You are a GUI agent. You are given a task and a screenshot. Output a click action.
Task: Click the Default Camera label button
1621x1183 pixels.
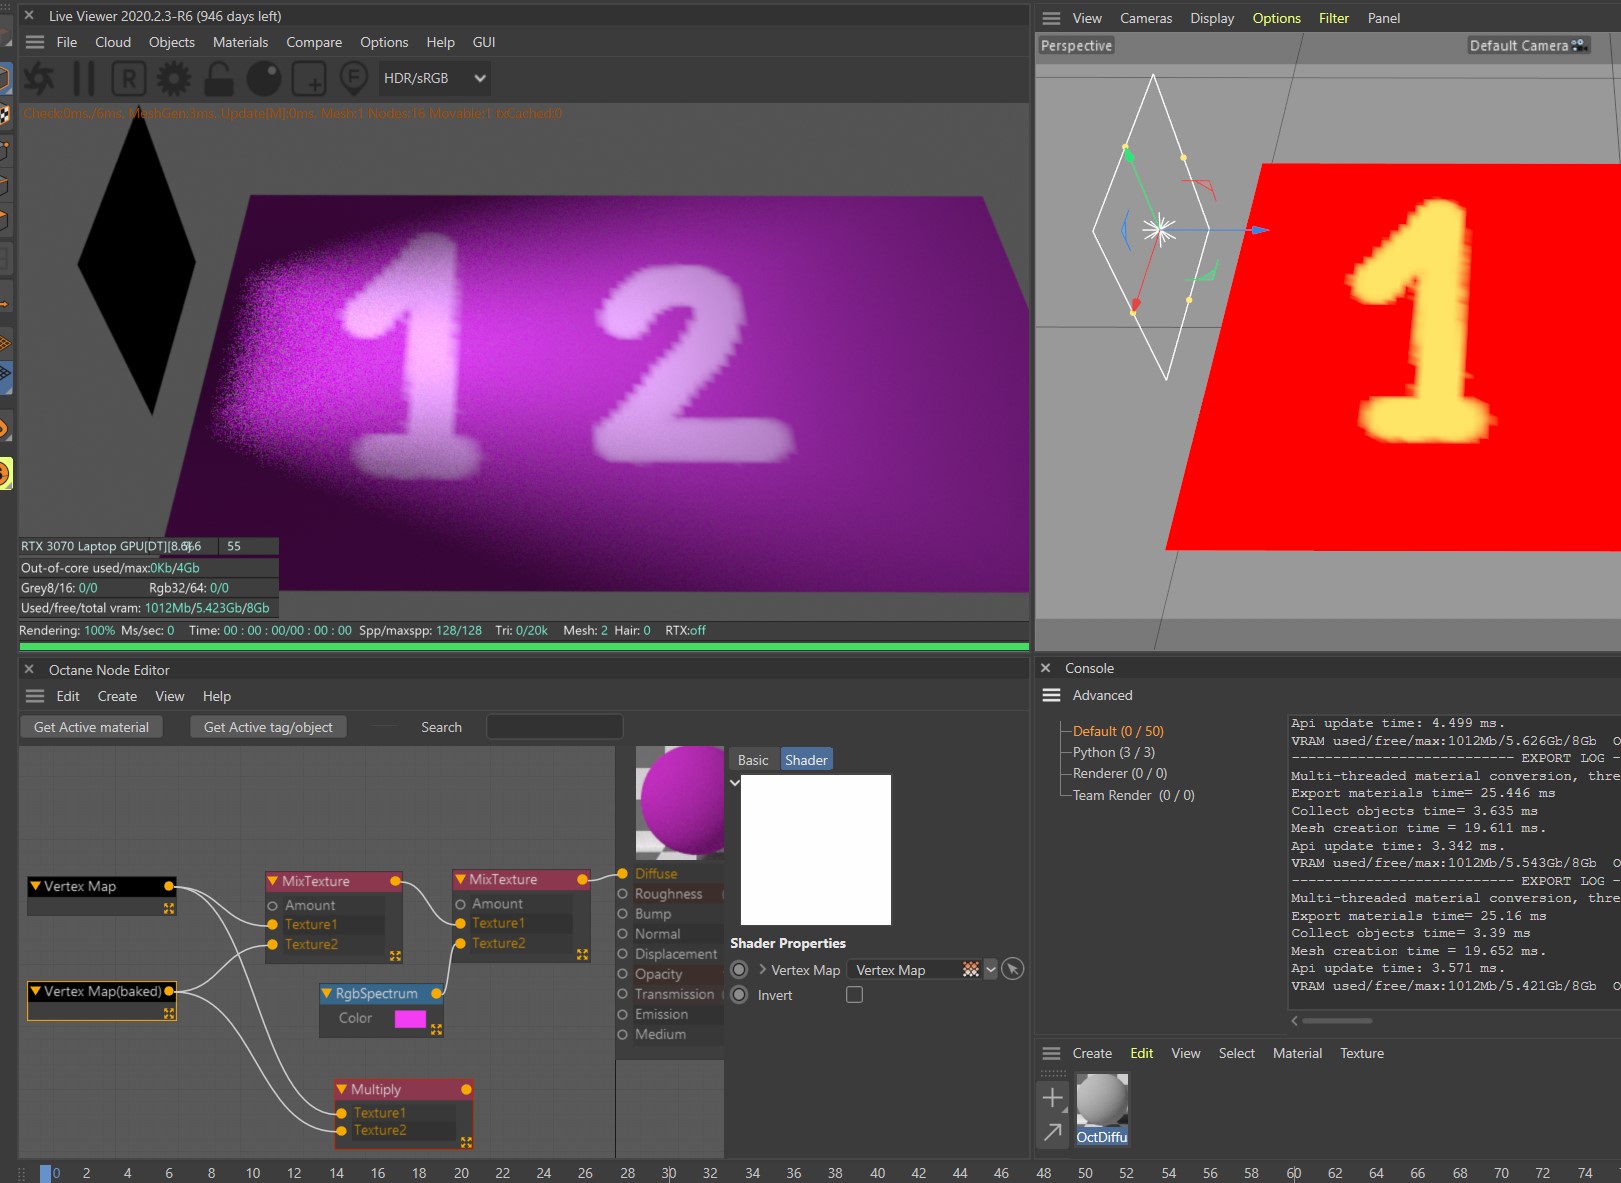pyautogui.click(x=1527, y=45)
